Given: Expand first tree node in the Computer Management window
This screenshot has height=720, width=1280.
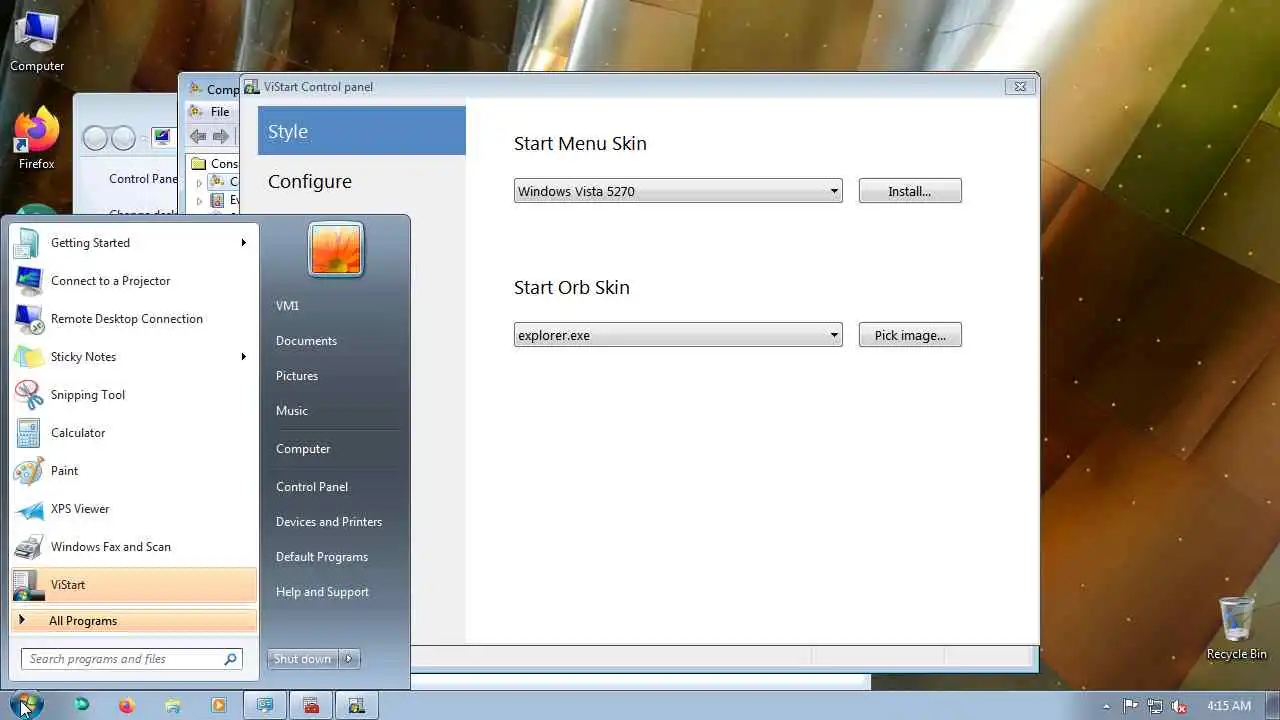Looking at the screenshot, I should click(x=199, y=182).
